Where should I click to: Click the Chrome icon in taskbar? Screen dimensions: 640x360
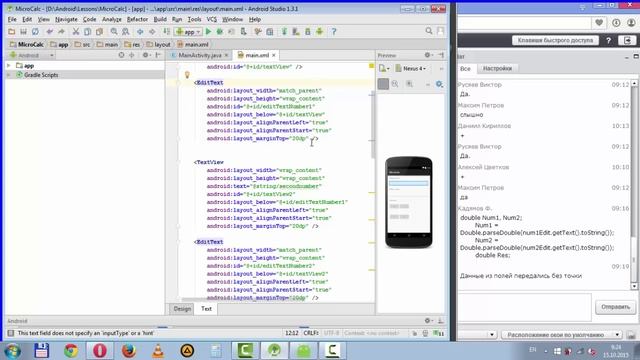point(71,350)
